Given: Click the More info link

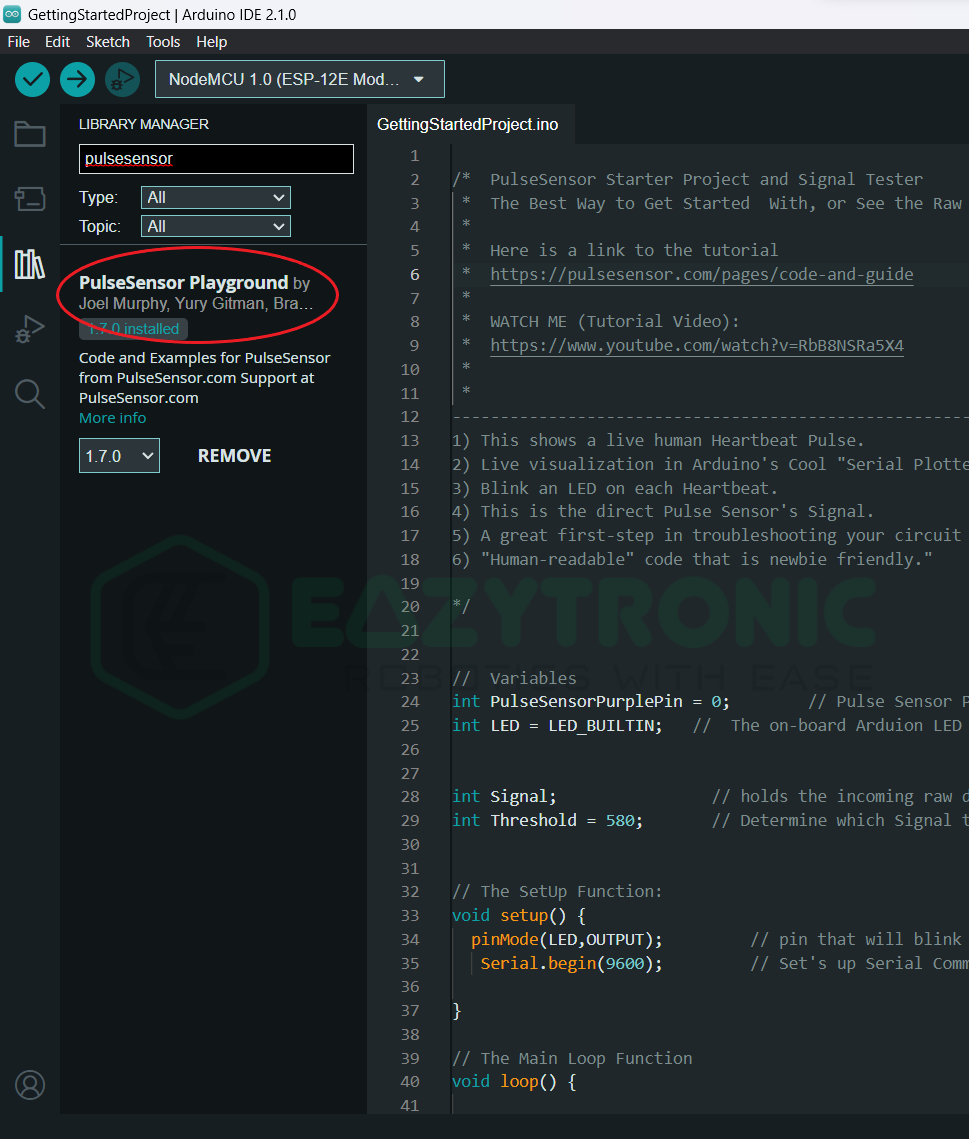Looking at the screenshot, I should pyautogui.click(x=112, y=418).
